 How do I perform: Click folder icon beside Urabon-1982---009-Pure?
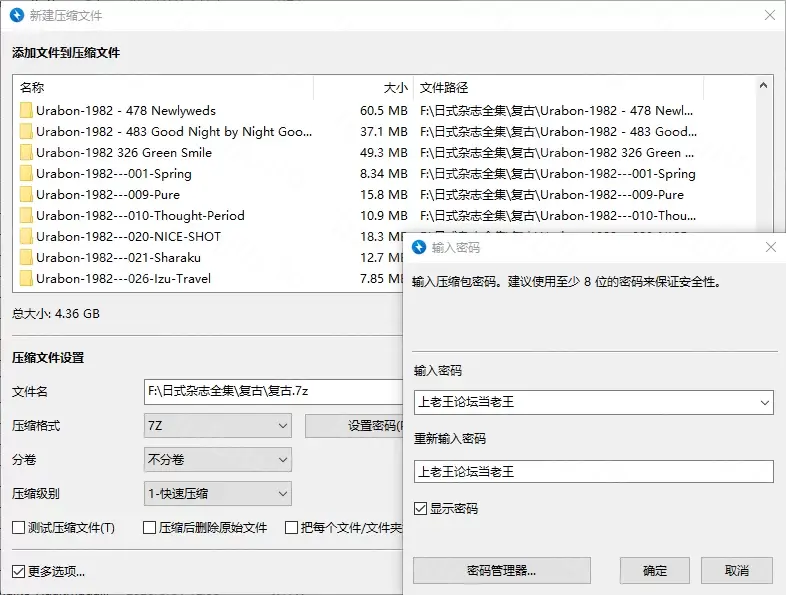pyautogui.click(x=26, y=195)
